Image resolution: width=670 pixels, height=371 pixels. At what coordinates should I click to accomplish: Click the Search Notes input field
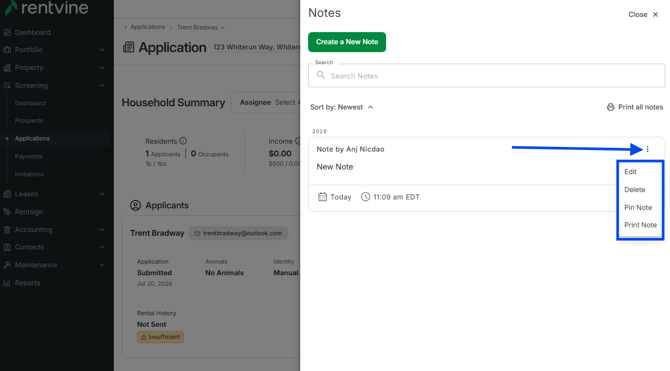[487, 76]
